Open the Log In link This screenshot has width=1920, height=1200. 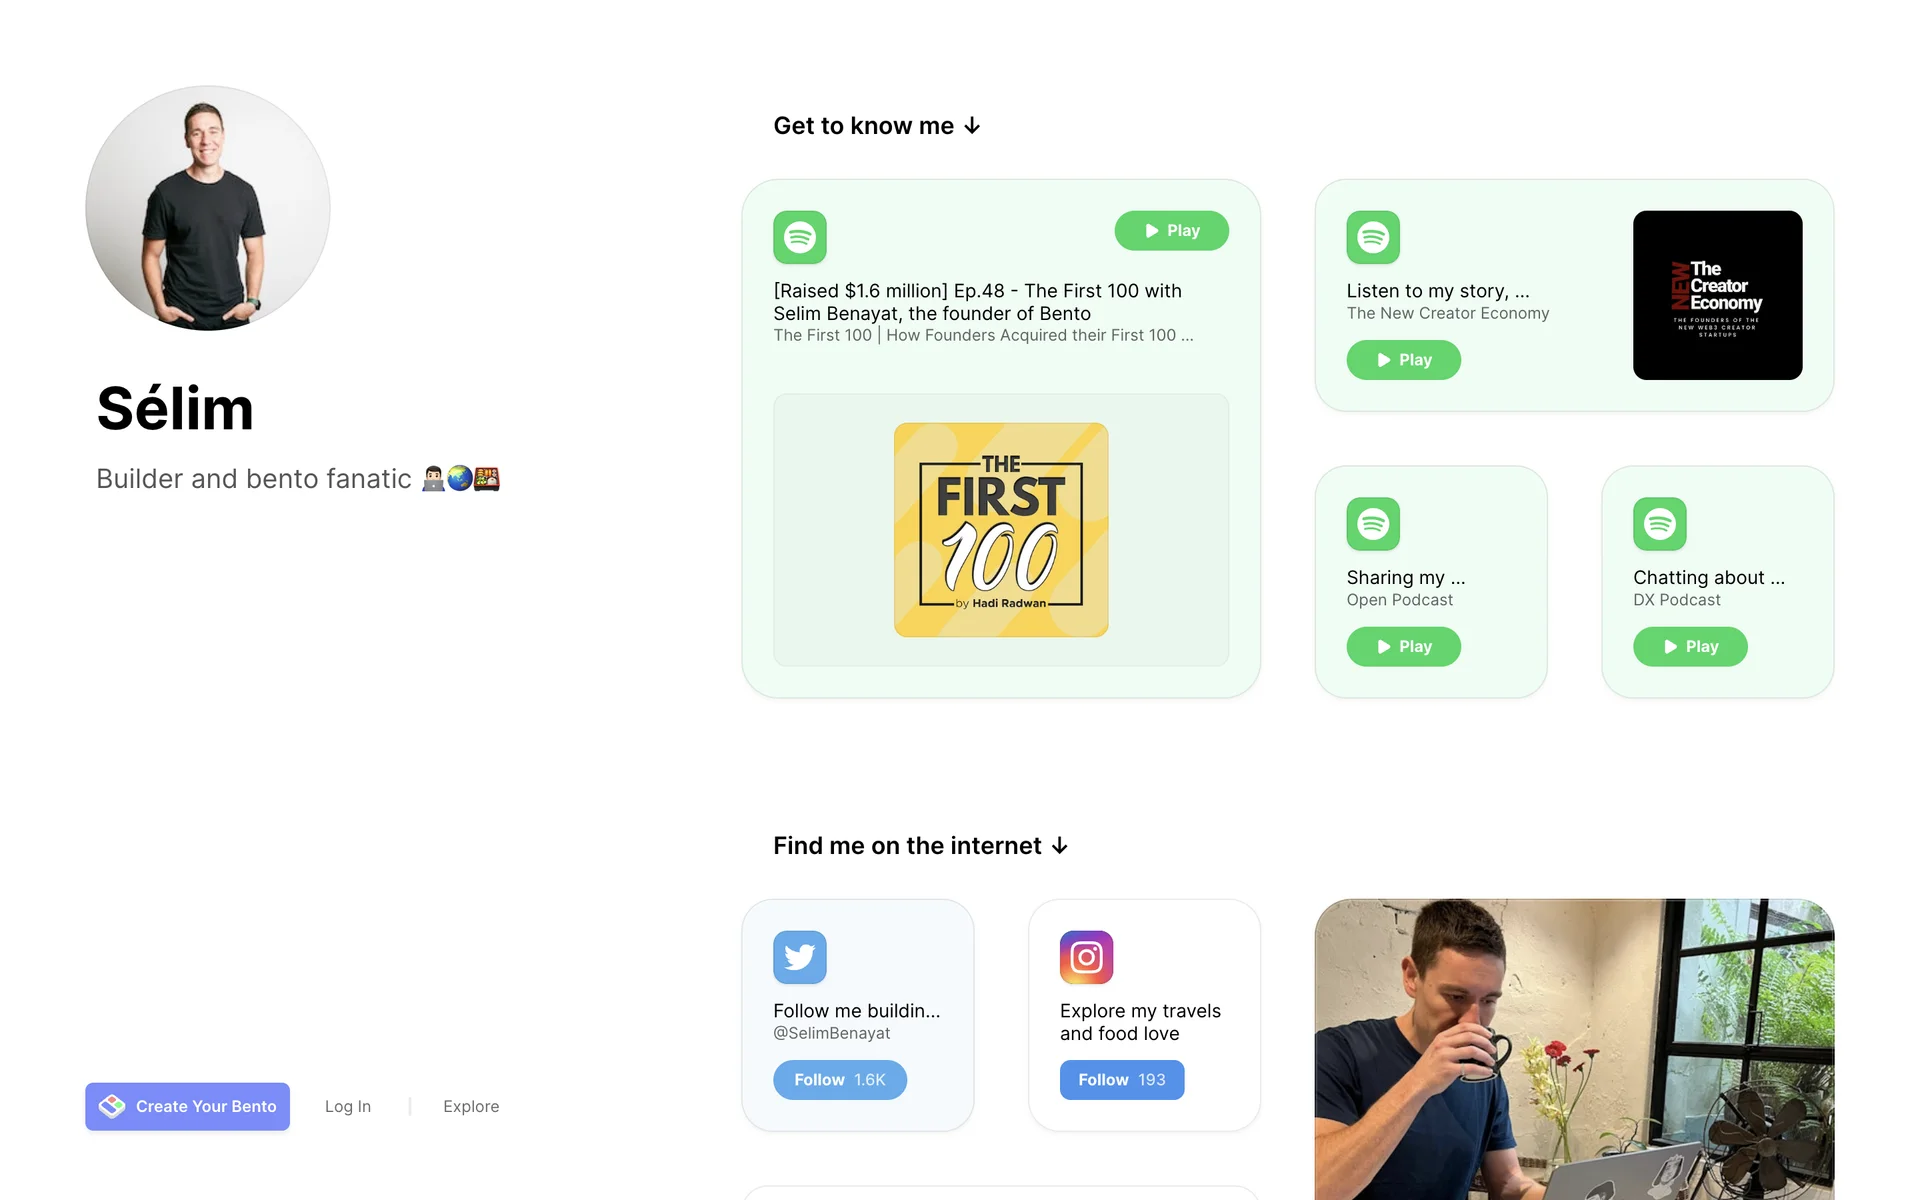point(347,1106)
